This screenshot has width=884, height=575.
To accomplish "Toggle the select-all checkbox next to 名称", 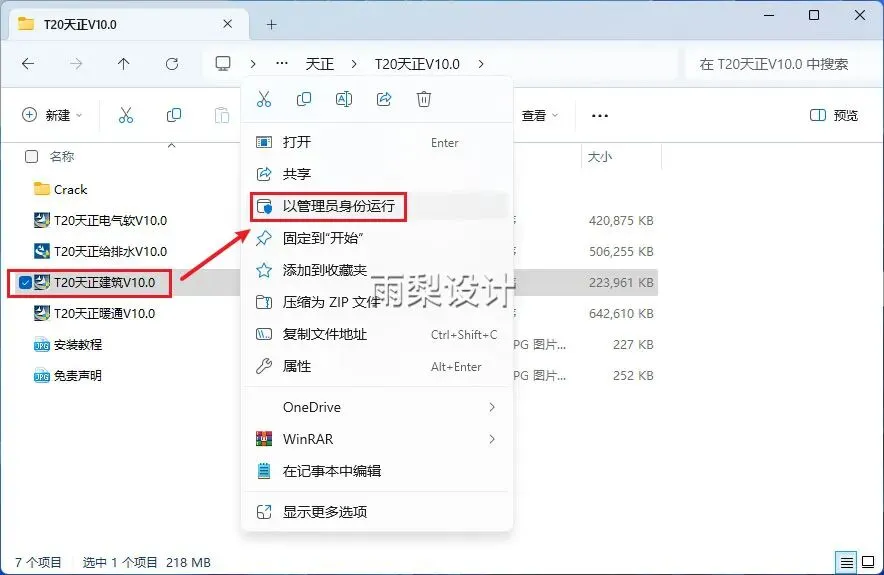I will click(32, 156).
